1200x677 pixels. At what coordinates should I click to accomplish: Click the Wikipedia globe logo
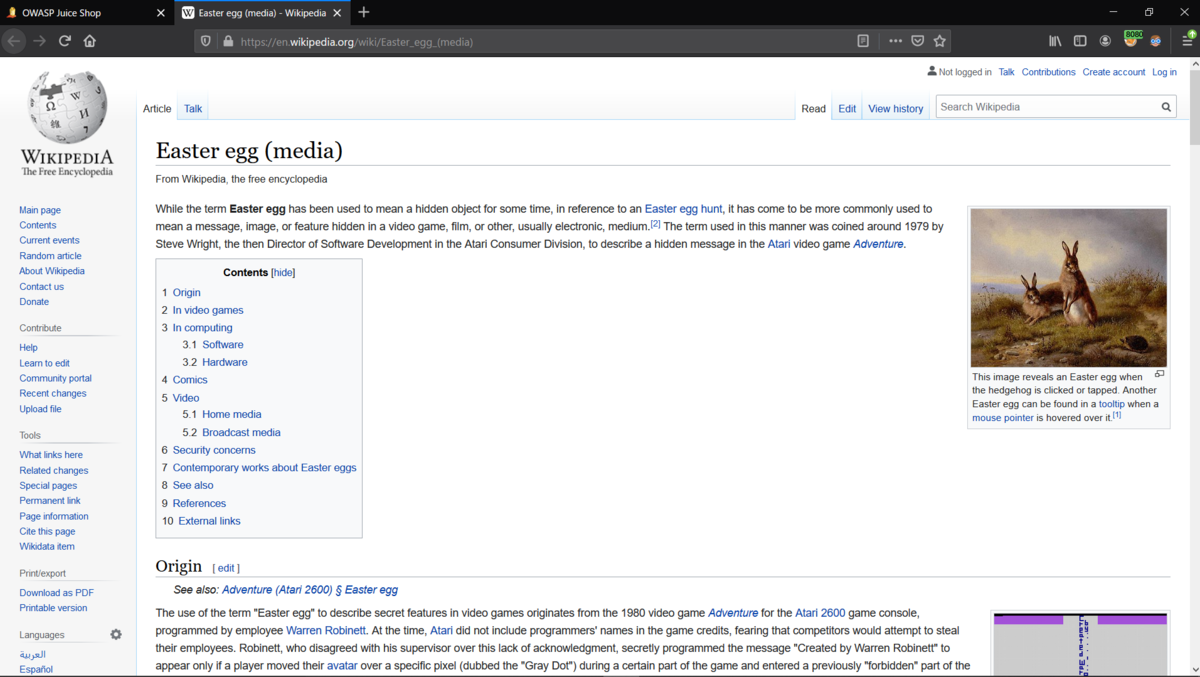67,106
